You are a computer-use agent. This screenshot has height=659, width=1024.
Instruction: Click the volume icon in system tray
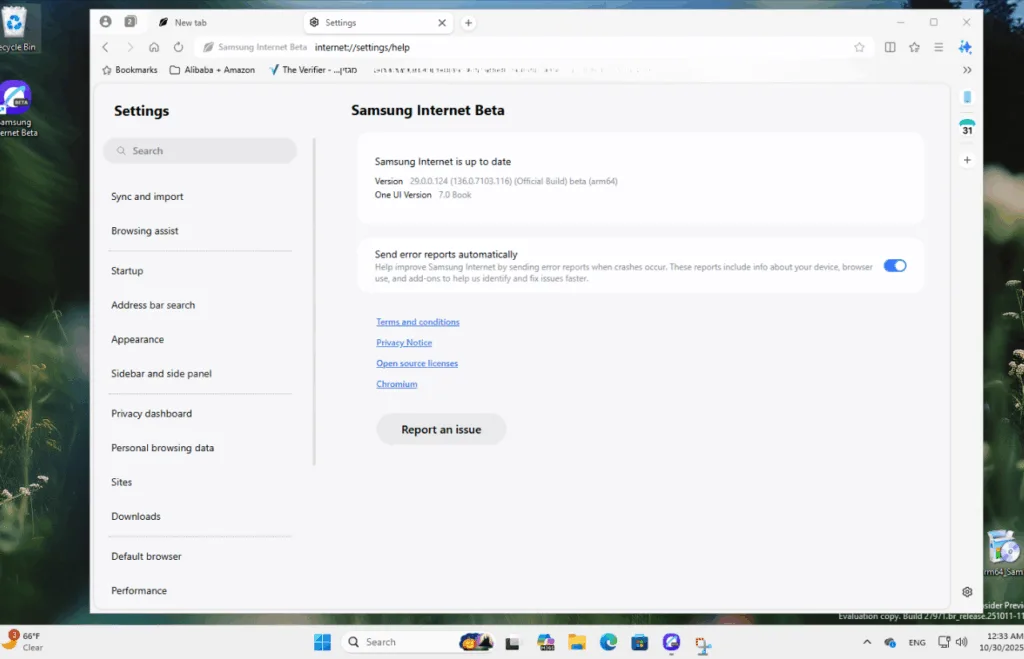961,642
